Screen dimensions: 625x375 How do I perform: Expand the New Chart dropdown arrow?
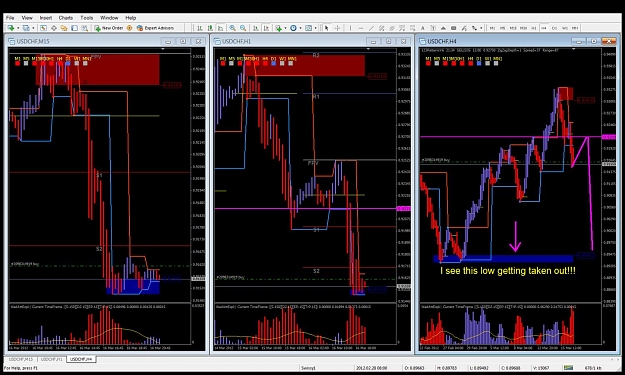[18, 28]
